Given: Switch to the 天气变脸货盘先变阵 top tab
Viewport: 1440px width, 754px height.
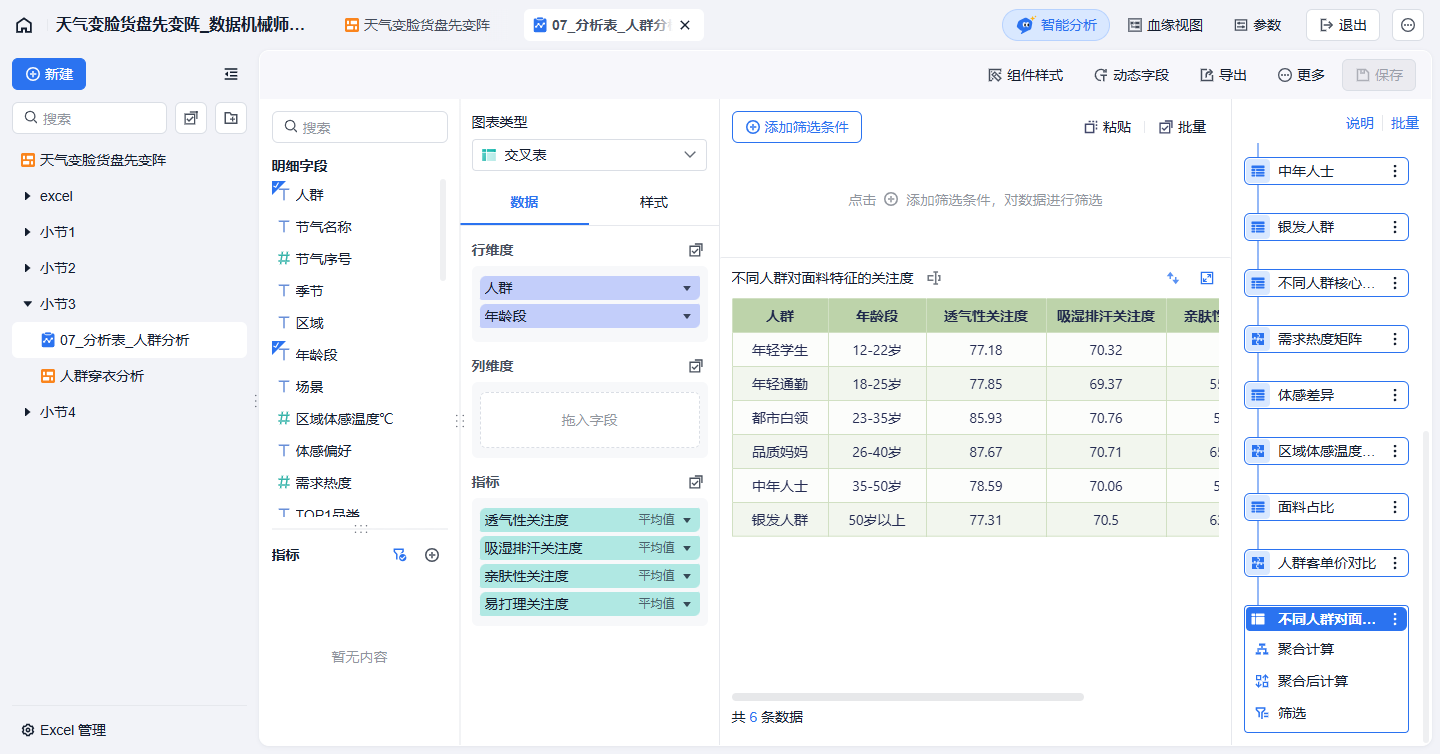Looking at the screenshot, I should coord(418,25).
